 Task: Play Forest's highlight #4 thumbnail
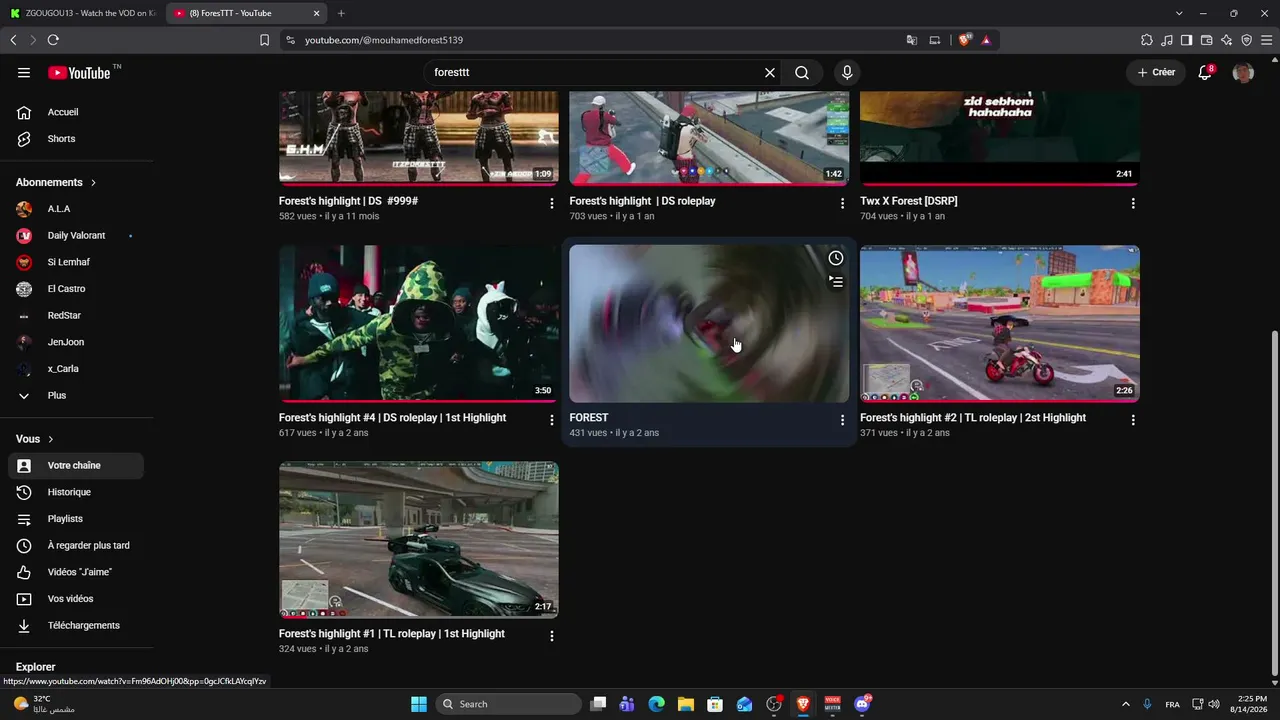point(419,324)
